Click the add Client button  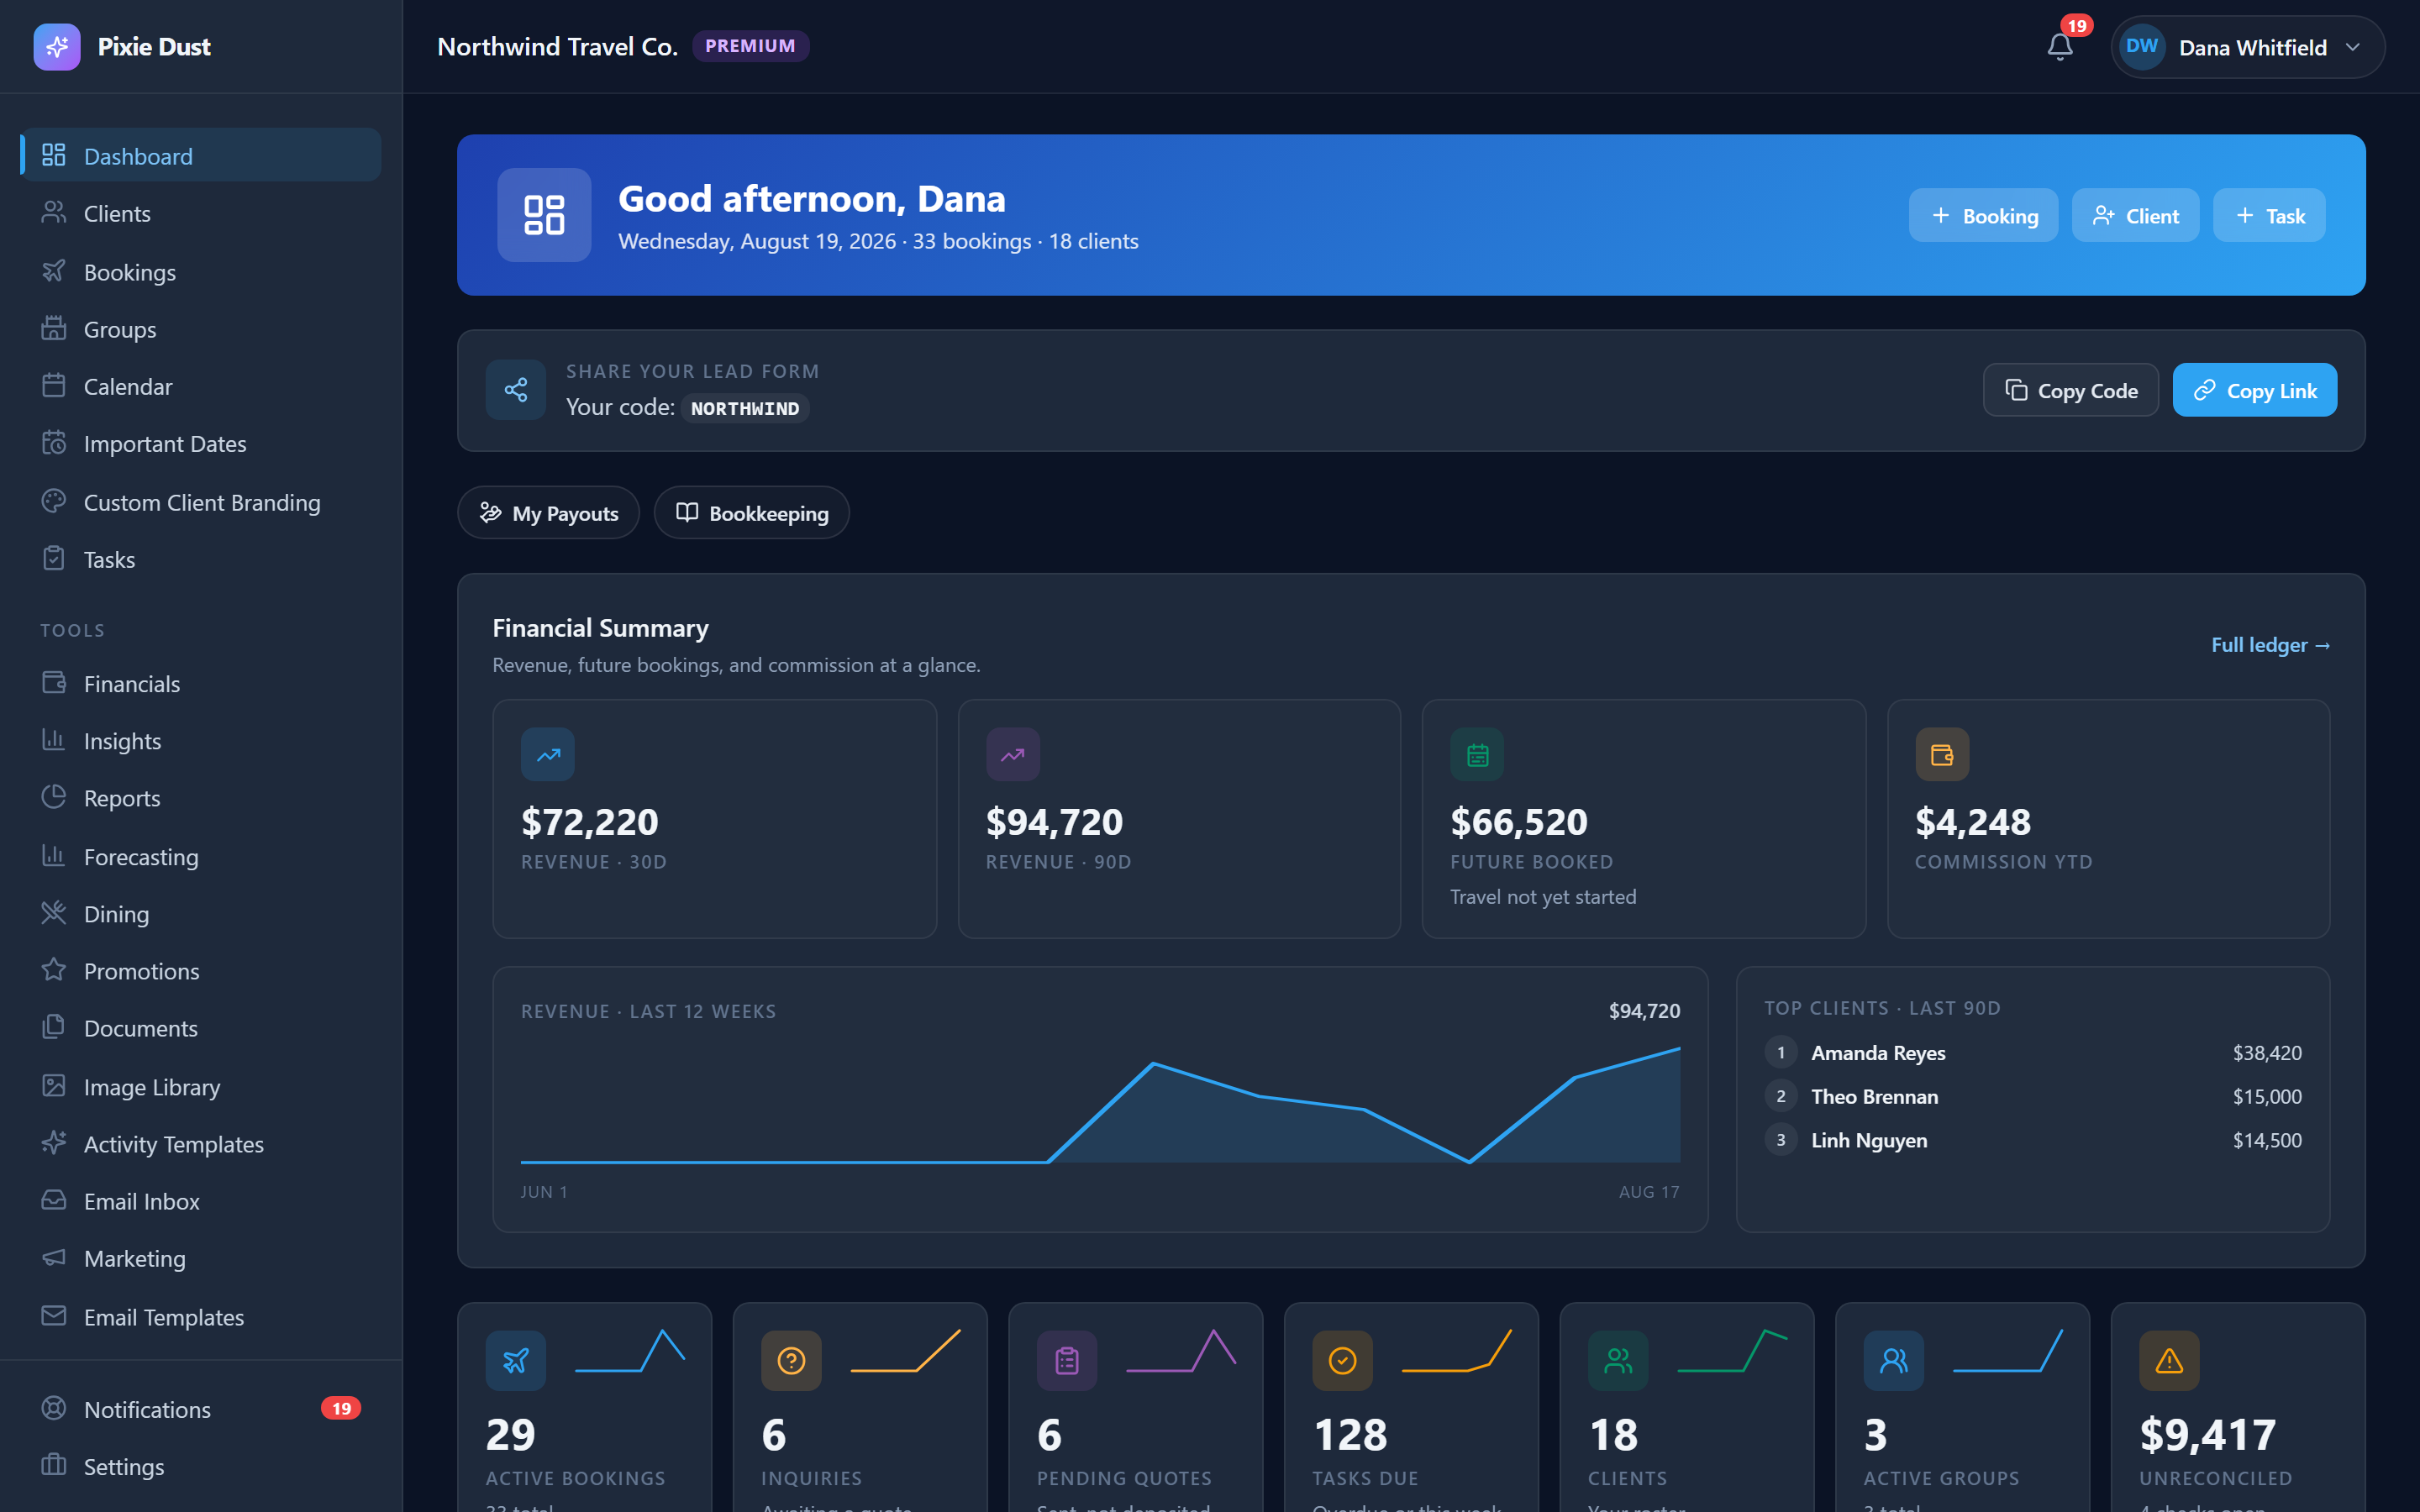coord(2135,215)
